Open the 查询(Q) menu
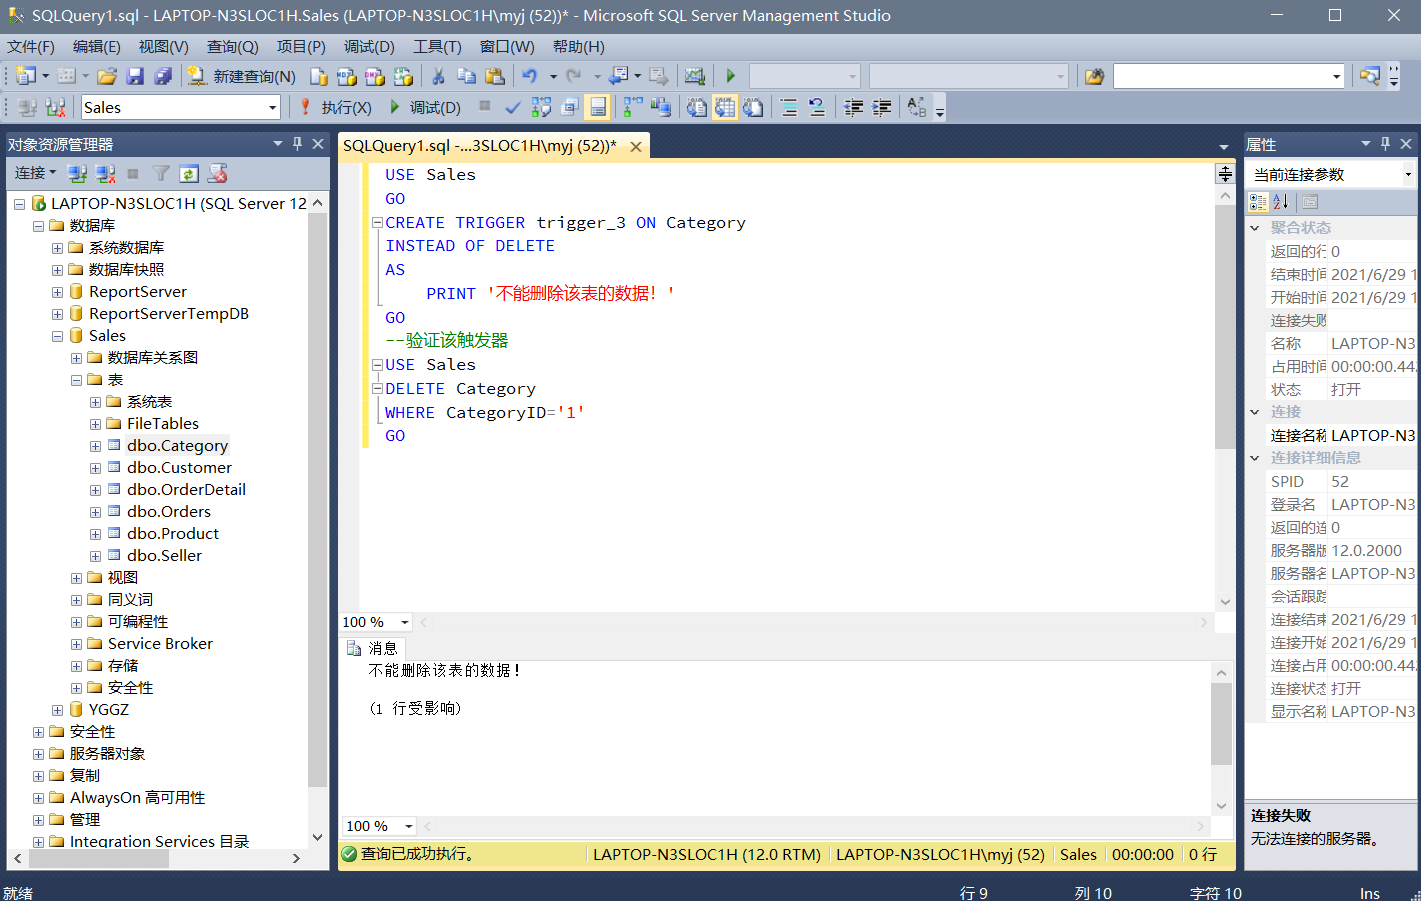 pyautogui.click(x=232, y=47)
